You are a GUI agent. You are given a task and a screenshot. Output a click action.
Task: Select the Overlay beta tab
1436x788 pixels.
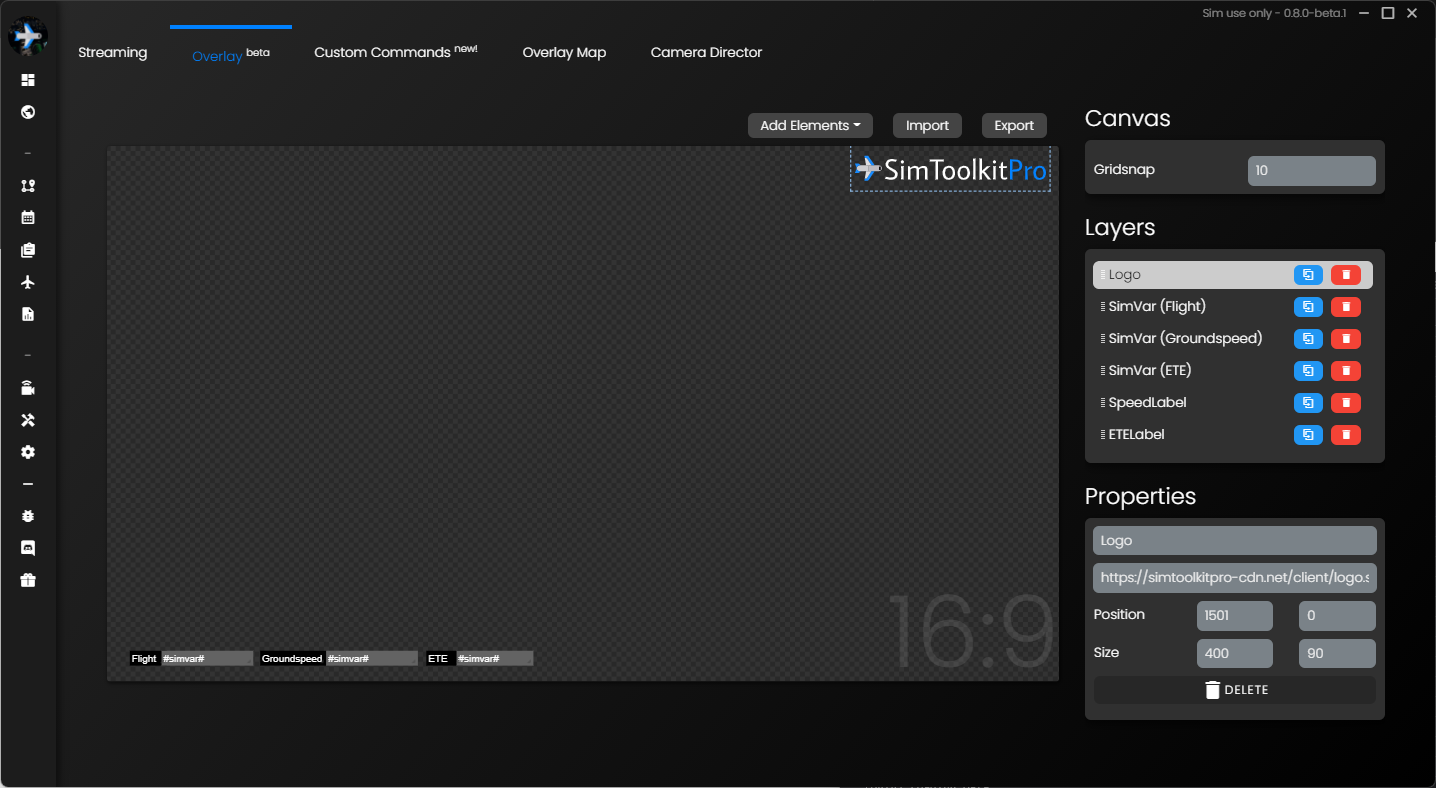point(231,54)
